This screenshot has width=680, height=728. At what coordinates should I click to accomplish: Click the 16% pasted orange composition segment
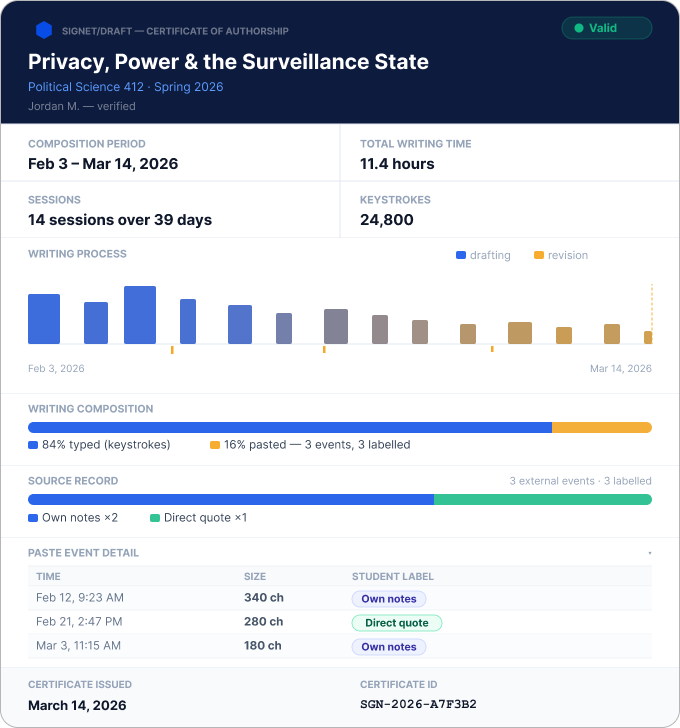pyautogui.click(x=602, y=427)
